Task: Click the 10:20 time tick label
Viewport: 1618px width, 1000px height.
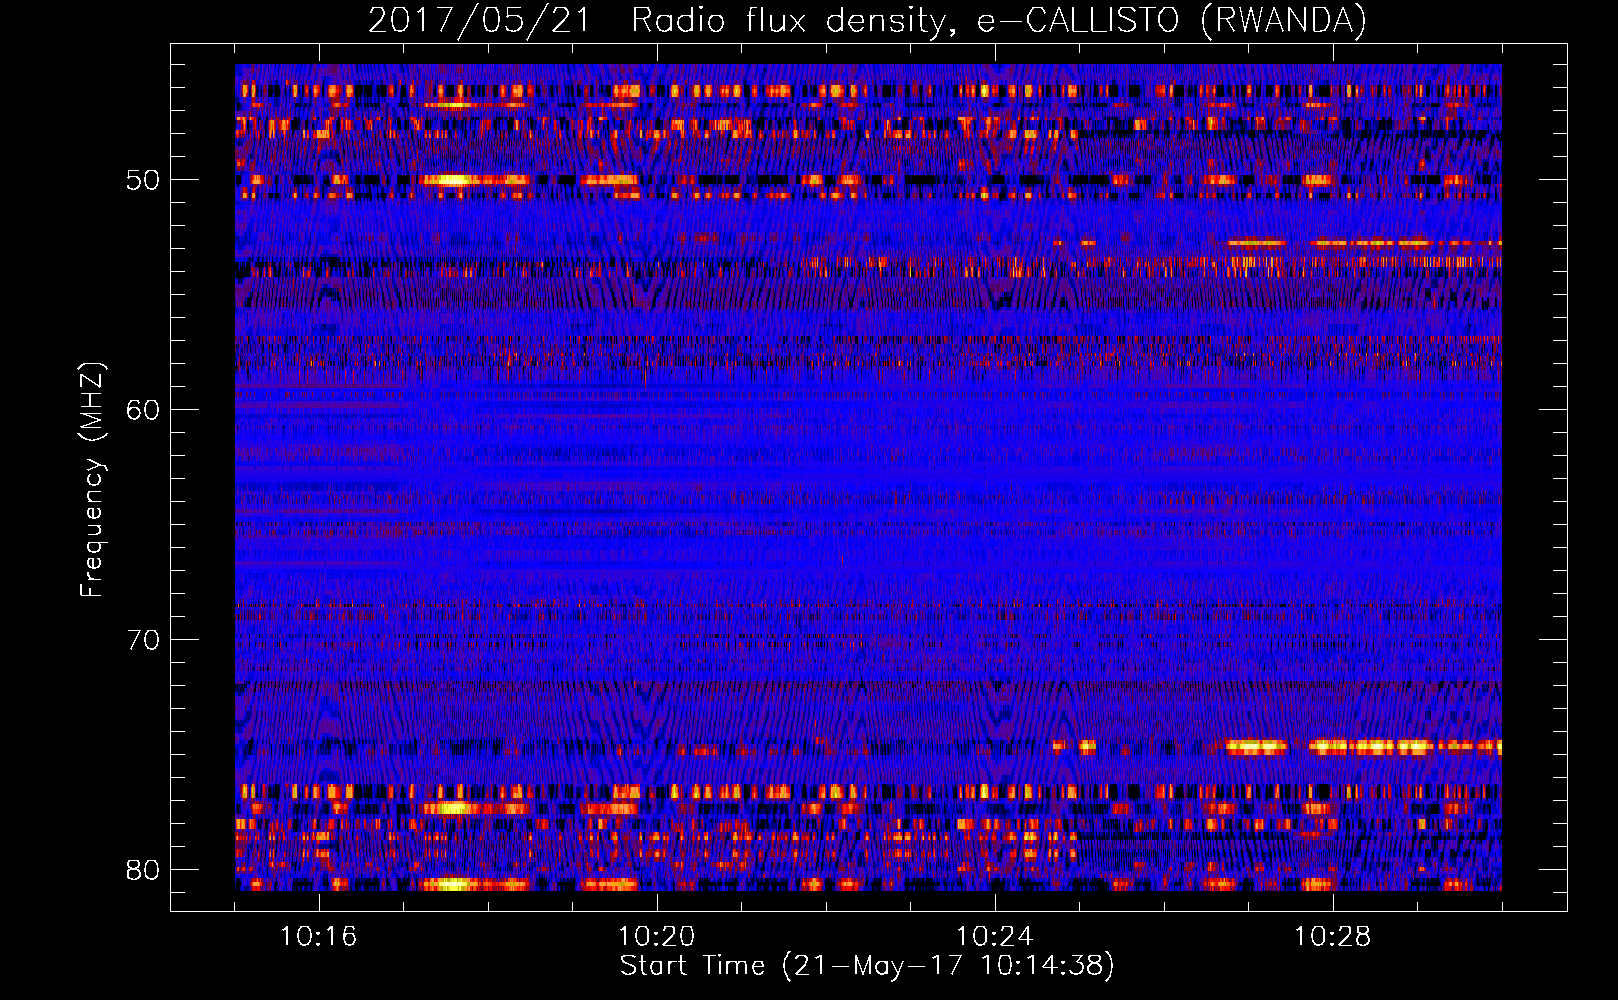Action: (x=657, y=937)
